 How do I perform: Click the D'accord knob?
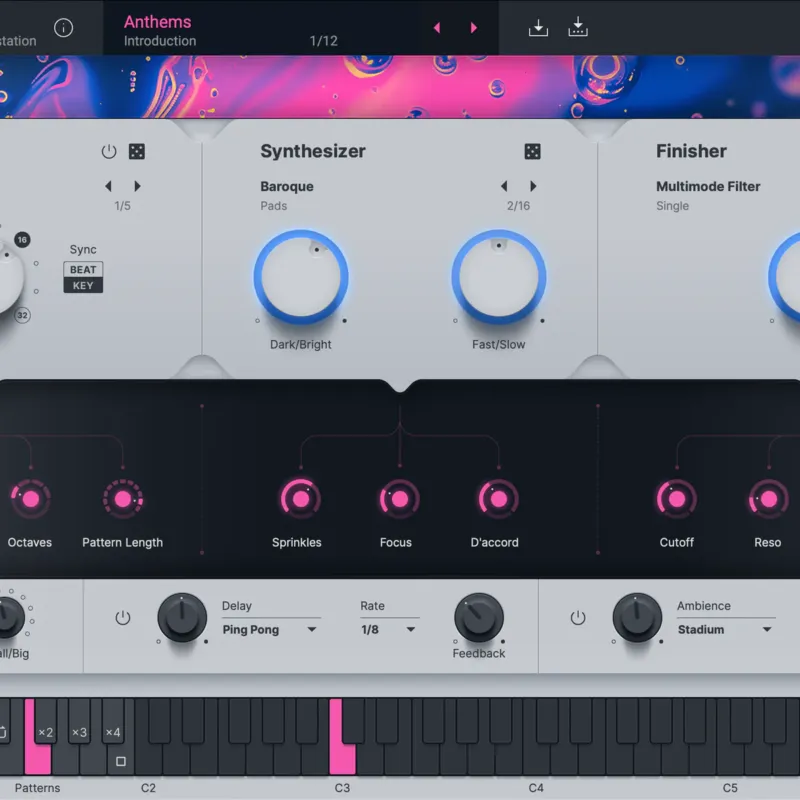pyautogui.click(x=498, y=499)
